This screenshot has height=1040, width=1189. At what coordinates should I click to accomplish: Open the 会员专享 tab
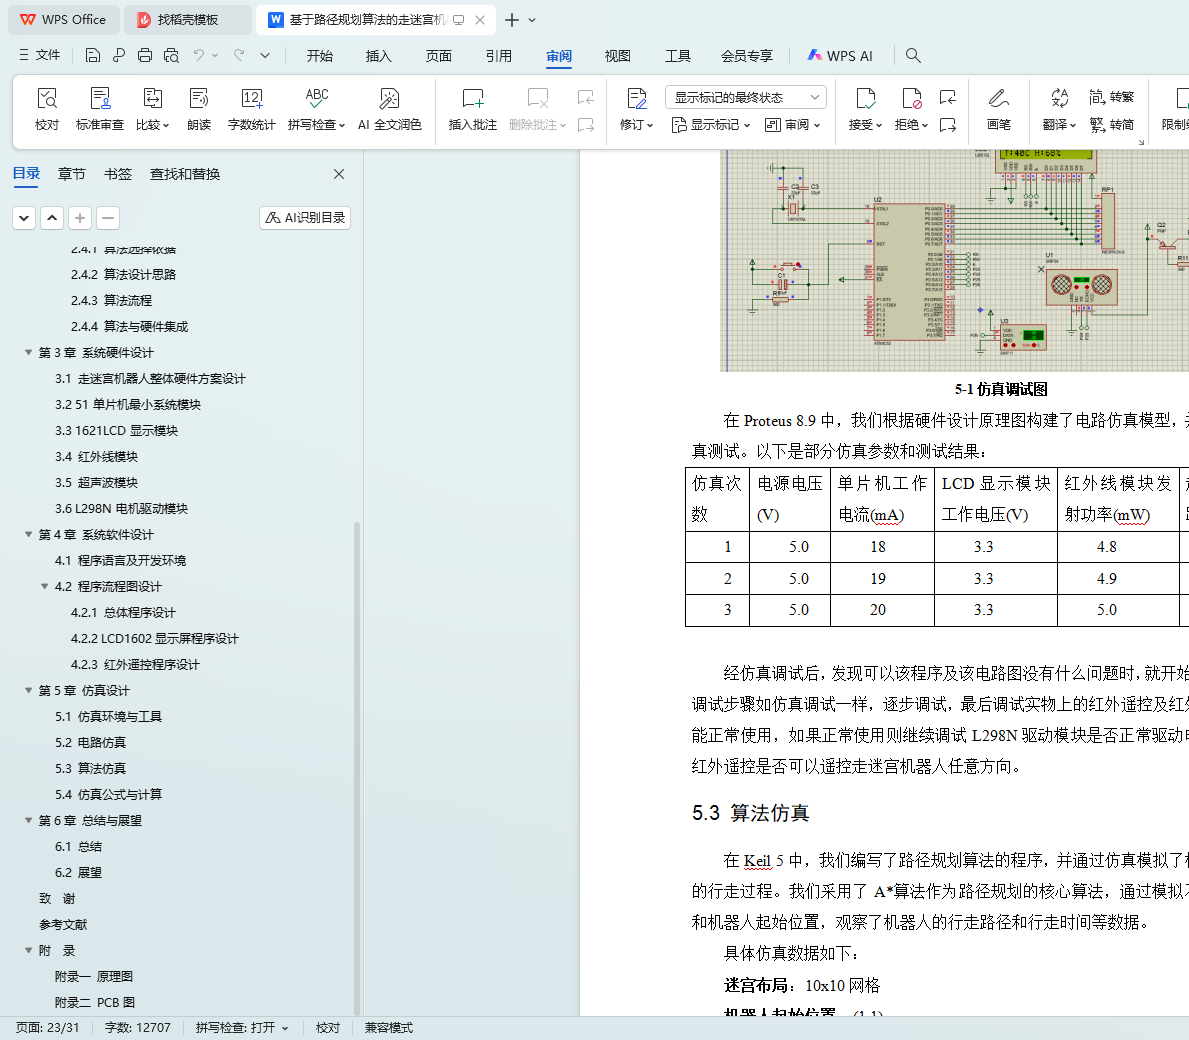pos(747,56)
